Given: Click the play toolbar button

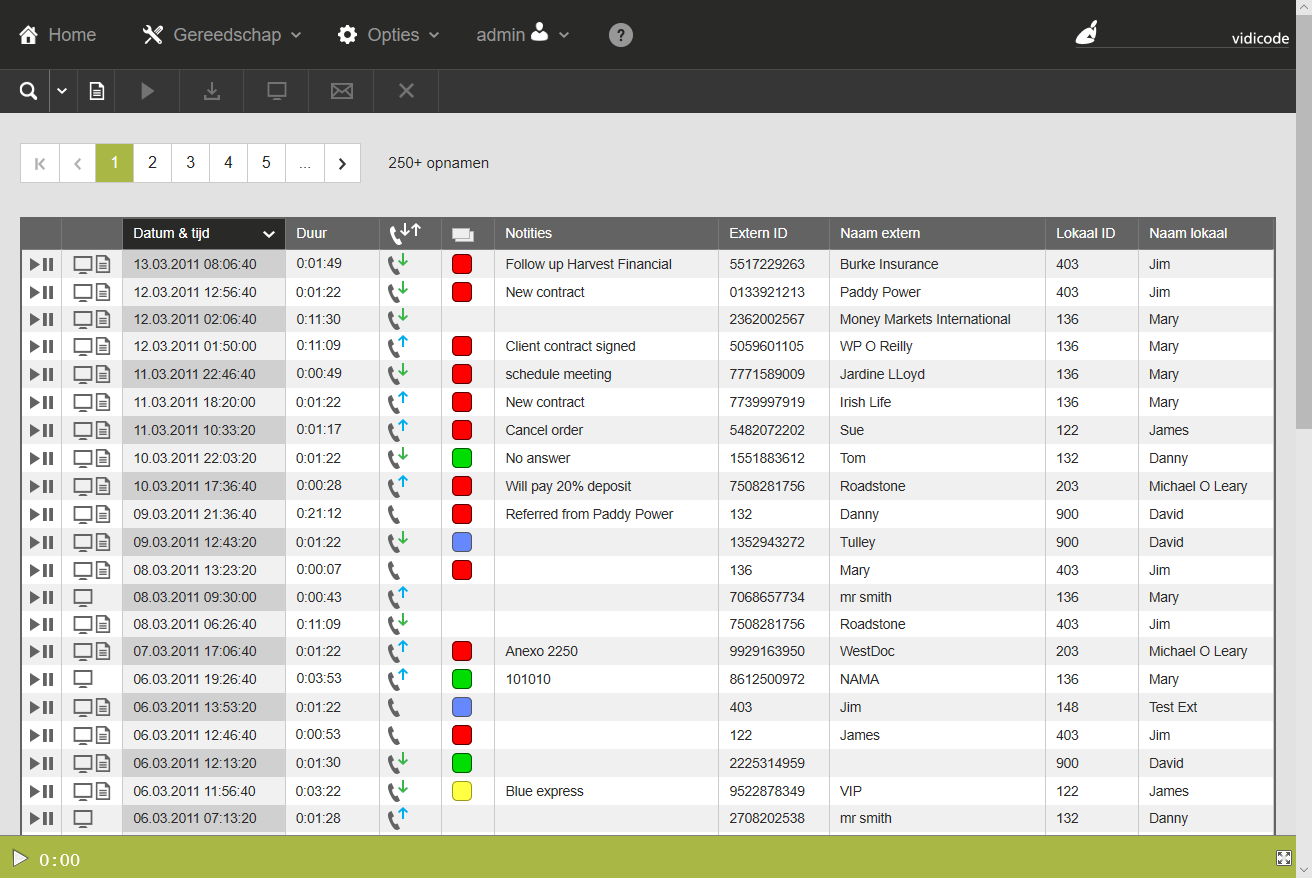Looking at the screenshot, I should point(148,91).
